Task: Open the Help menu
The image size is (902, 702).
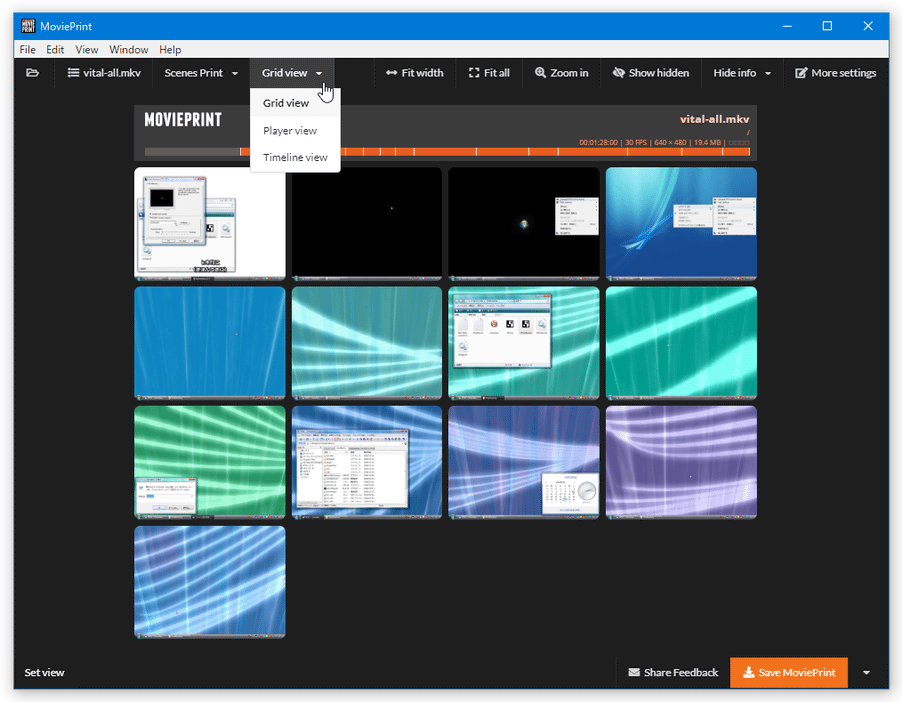Action: click(x=170, y=49)
